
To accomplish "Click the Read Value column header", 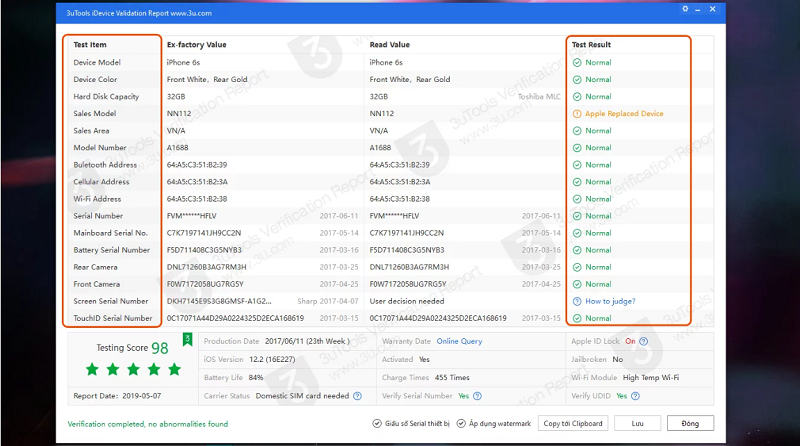I will pyautogui.click(x=389, y=45).
